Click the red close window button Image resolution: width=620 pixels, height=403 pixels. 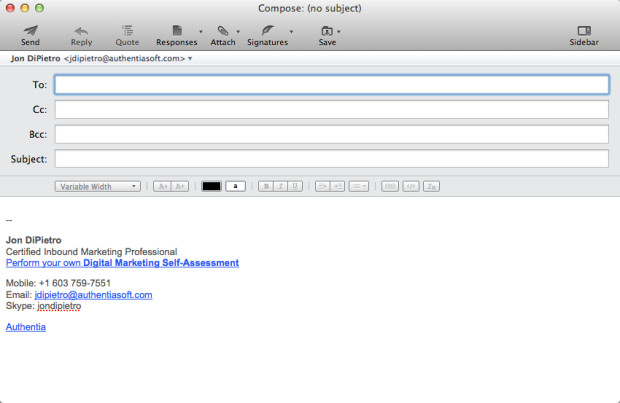click(x=10, y=8)
